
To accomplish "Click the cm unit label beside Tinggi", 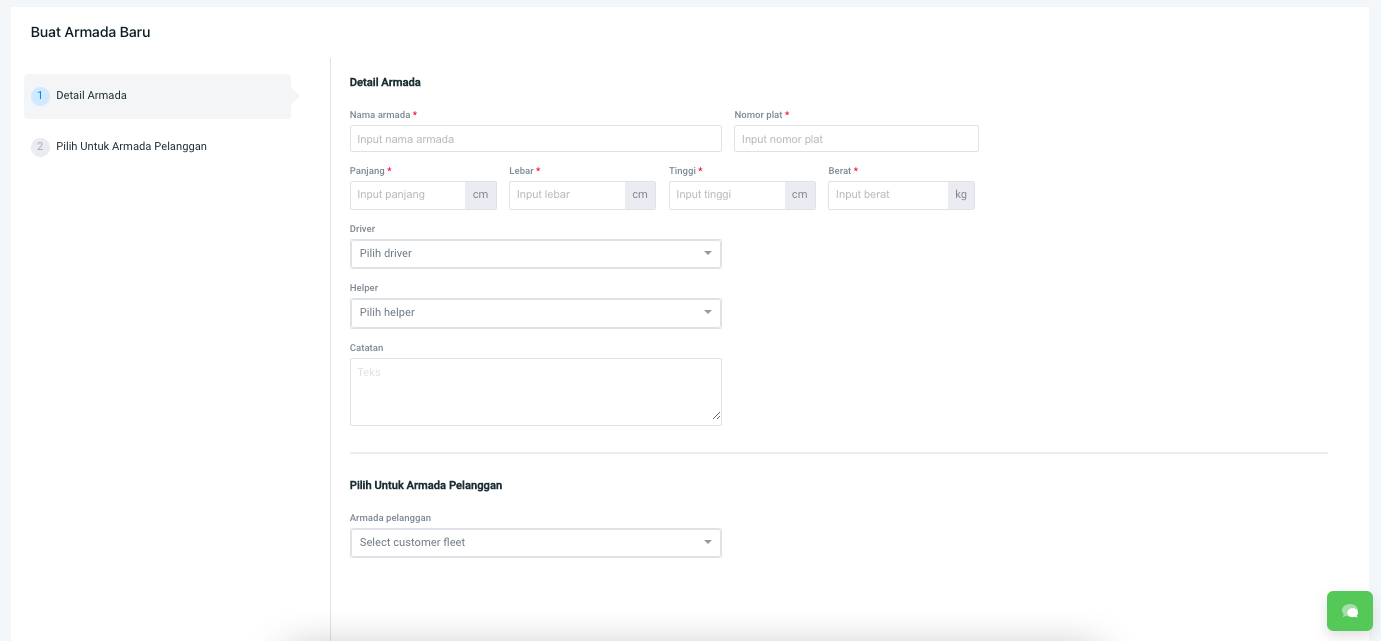I will 800,195.
